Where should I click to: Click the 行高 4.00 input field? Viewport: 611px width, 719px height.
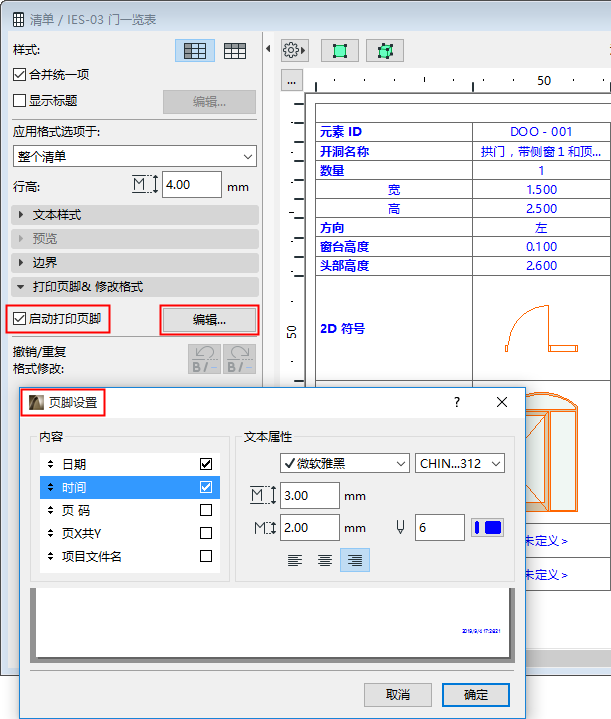192,185
